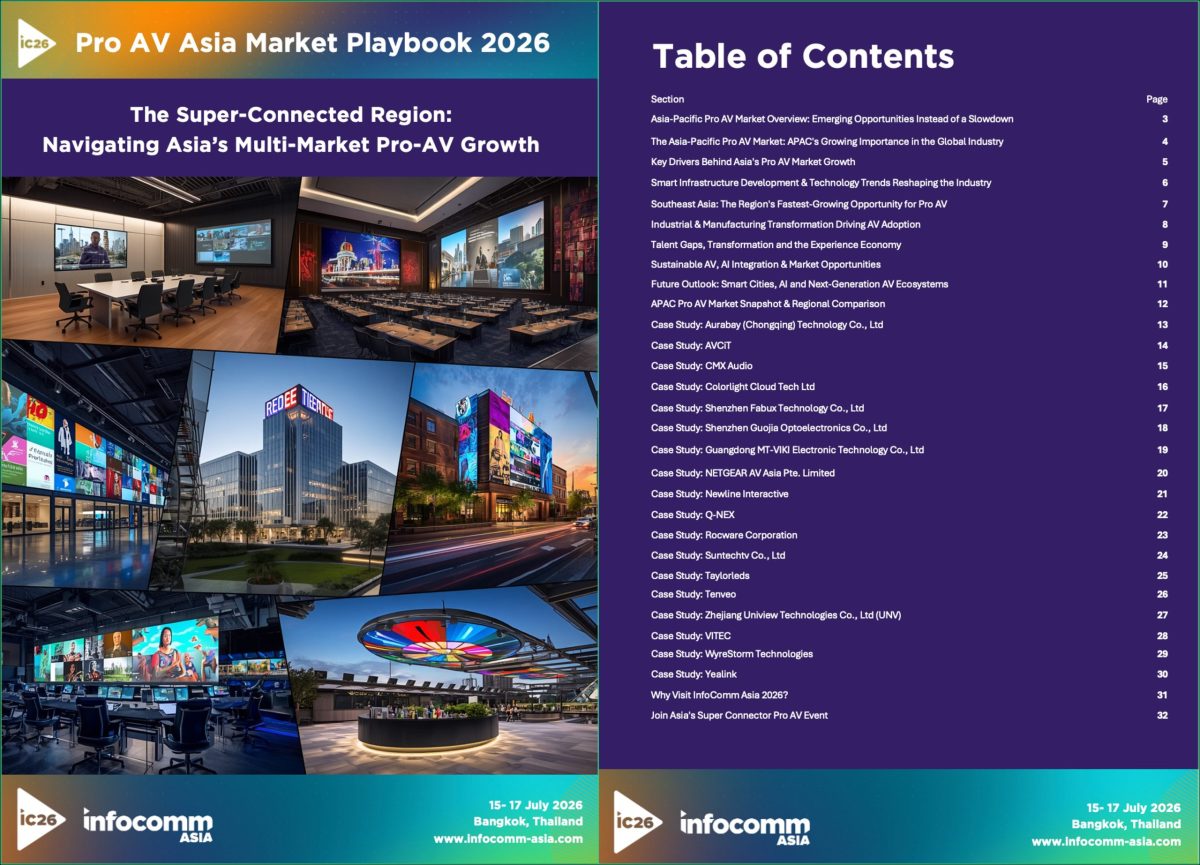Viewport: 1200px width, 865px height.
Task: Open Smart Infrastructure Development & Technology Trends entry
Action: click(x=821, y=183)
